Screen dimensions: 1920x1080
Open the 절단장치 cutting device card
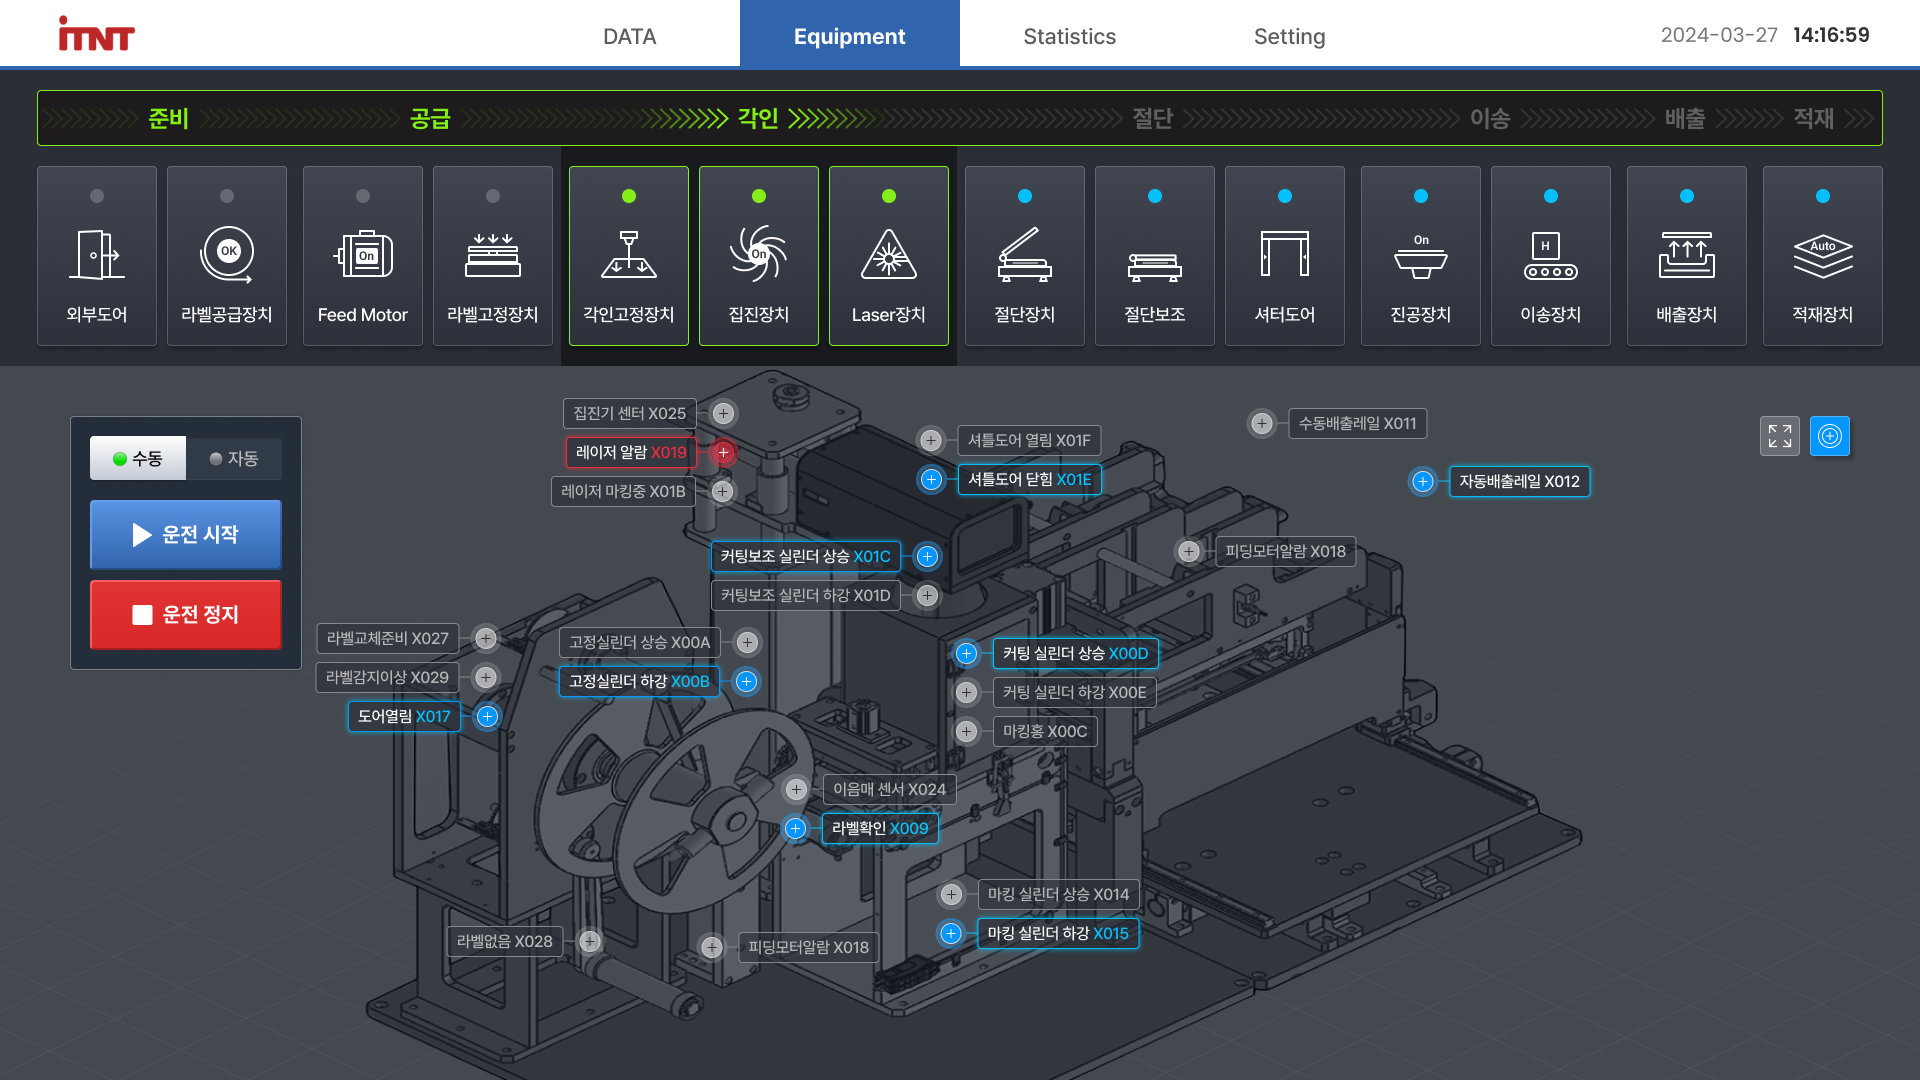tap(1024, 256)
